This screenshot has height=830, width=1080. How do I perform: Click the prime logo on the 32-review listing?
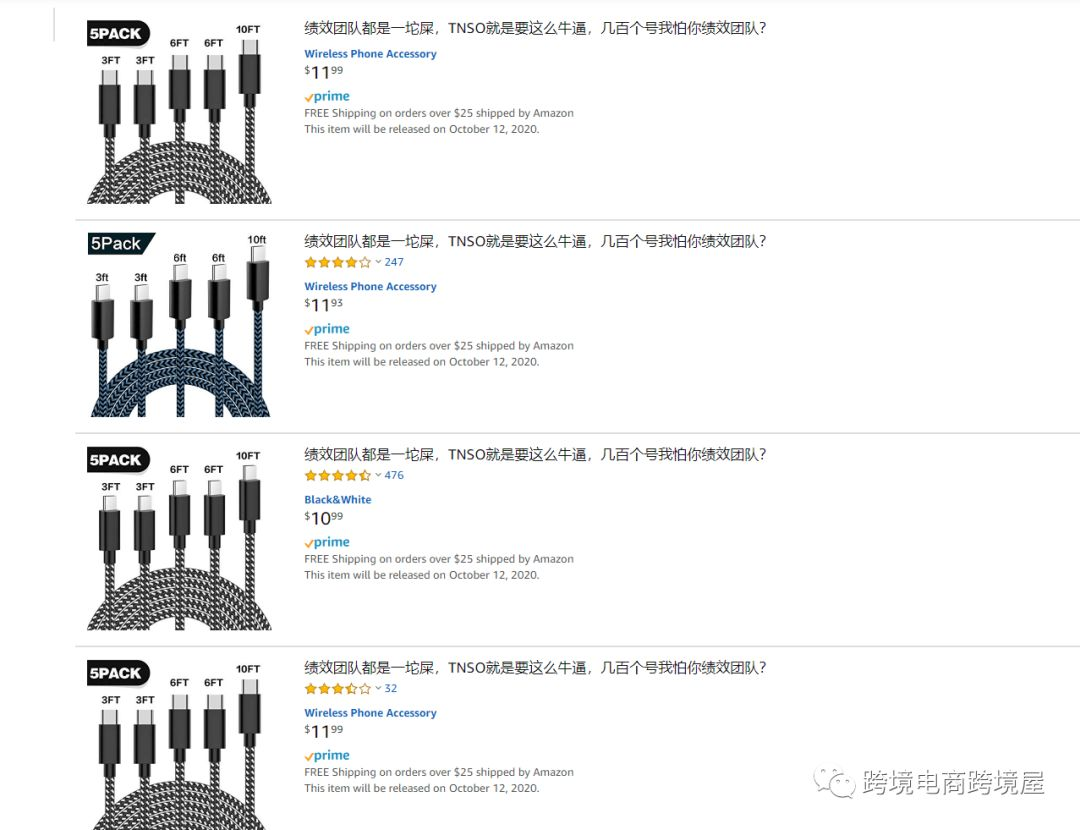tap(327, 756)
